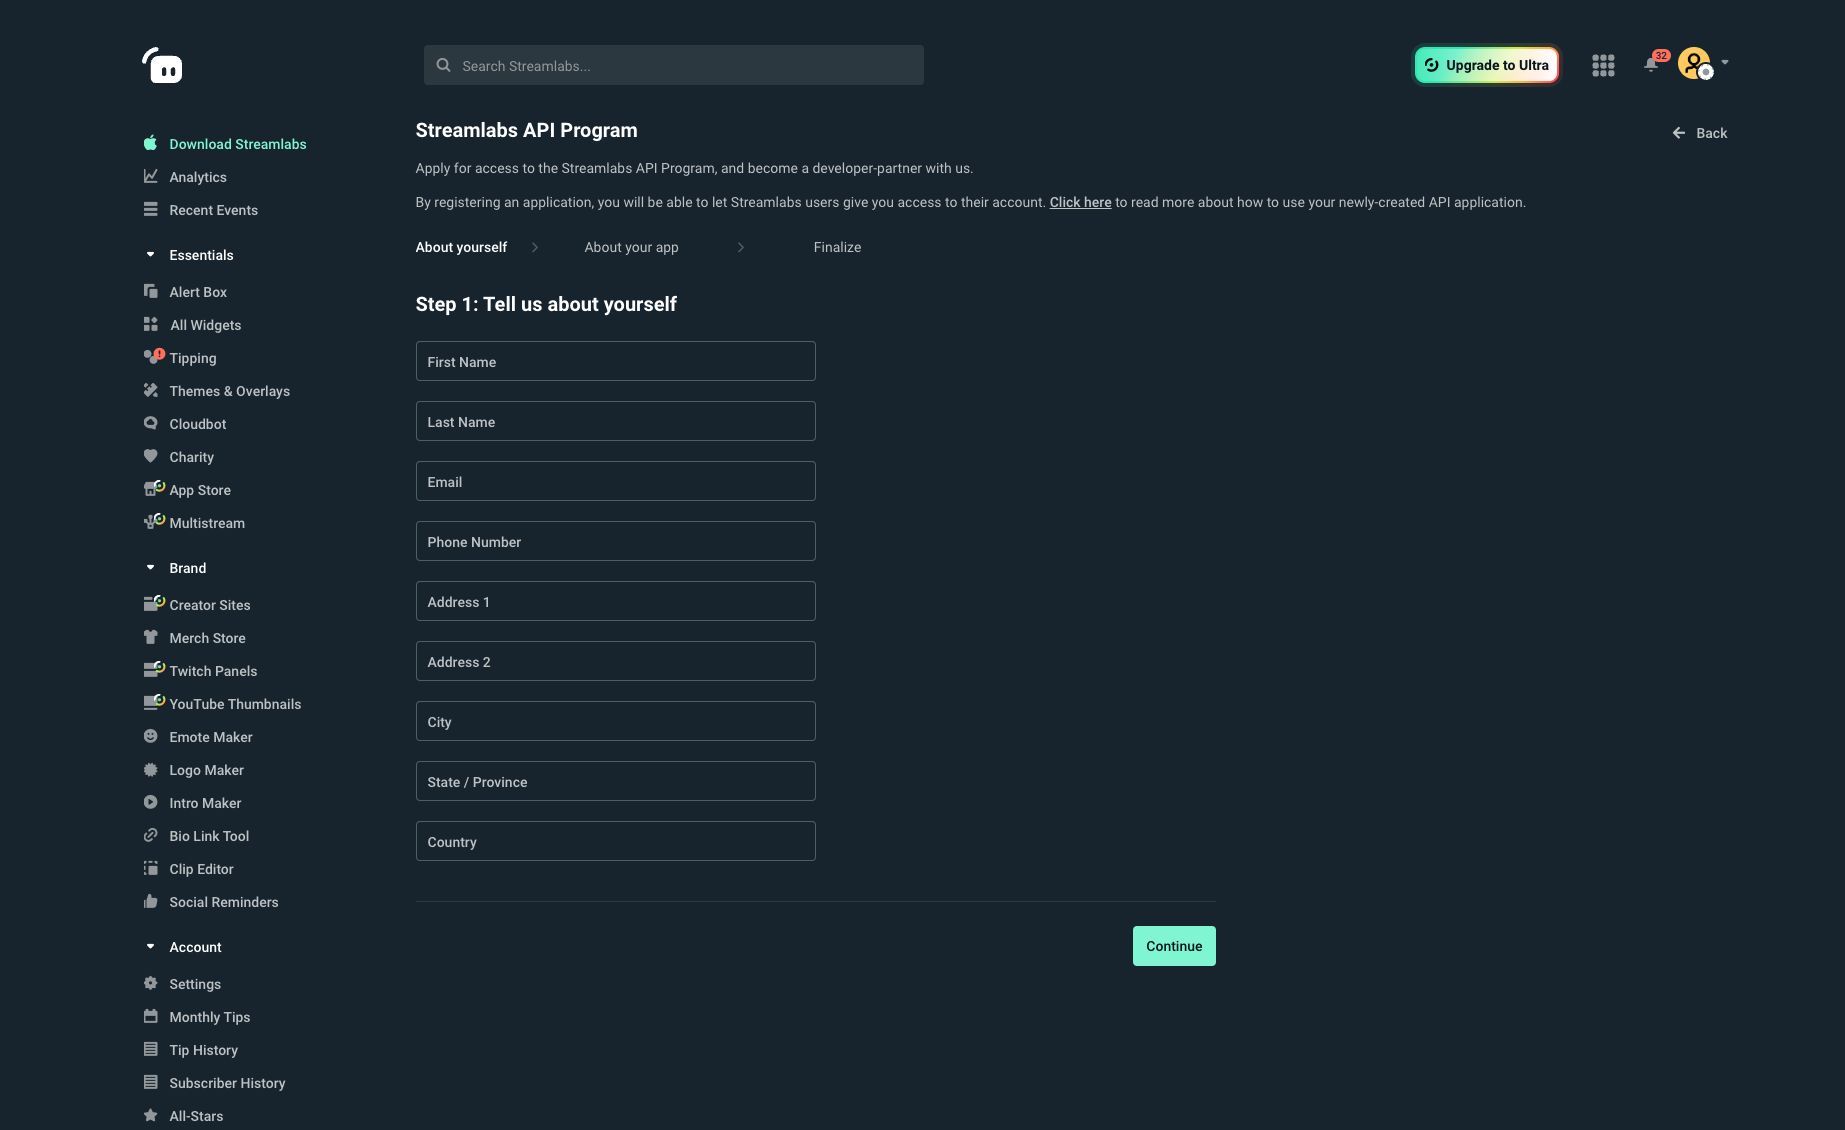Open the Click here documentation link

pos(1080,202)
